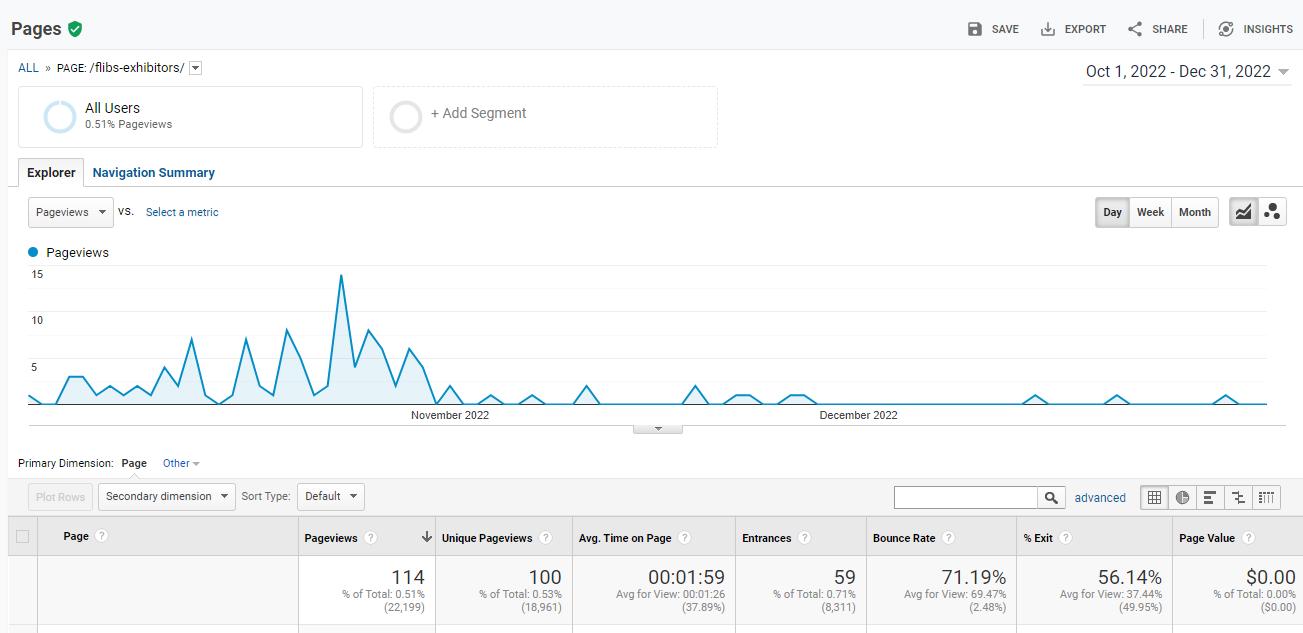Screen dimensions: 1303x633
Task: Click the advanced filter link
Action: click(x=1100, y=497)
